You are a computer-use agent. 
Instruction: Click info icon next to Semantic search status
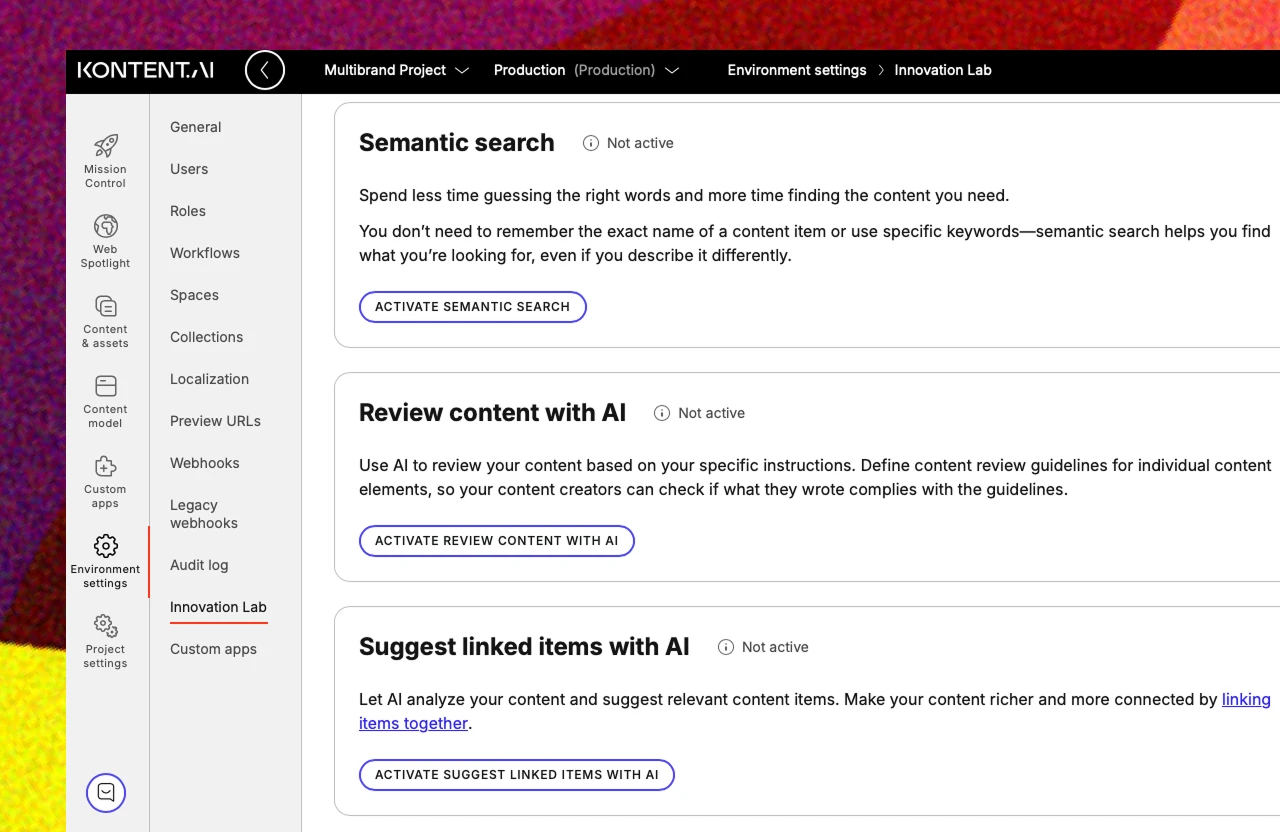click(x=591, y=143)
